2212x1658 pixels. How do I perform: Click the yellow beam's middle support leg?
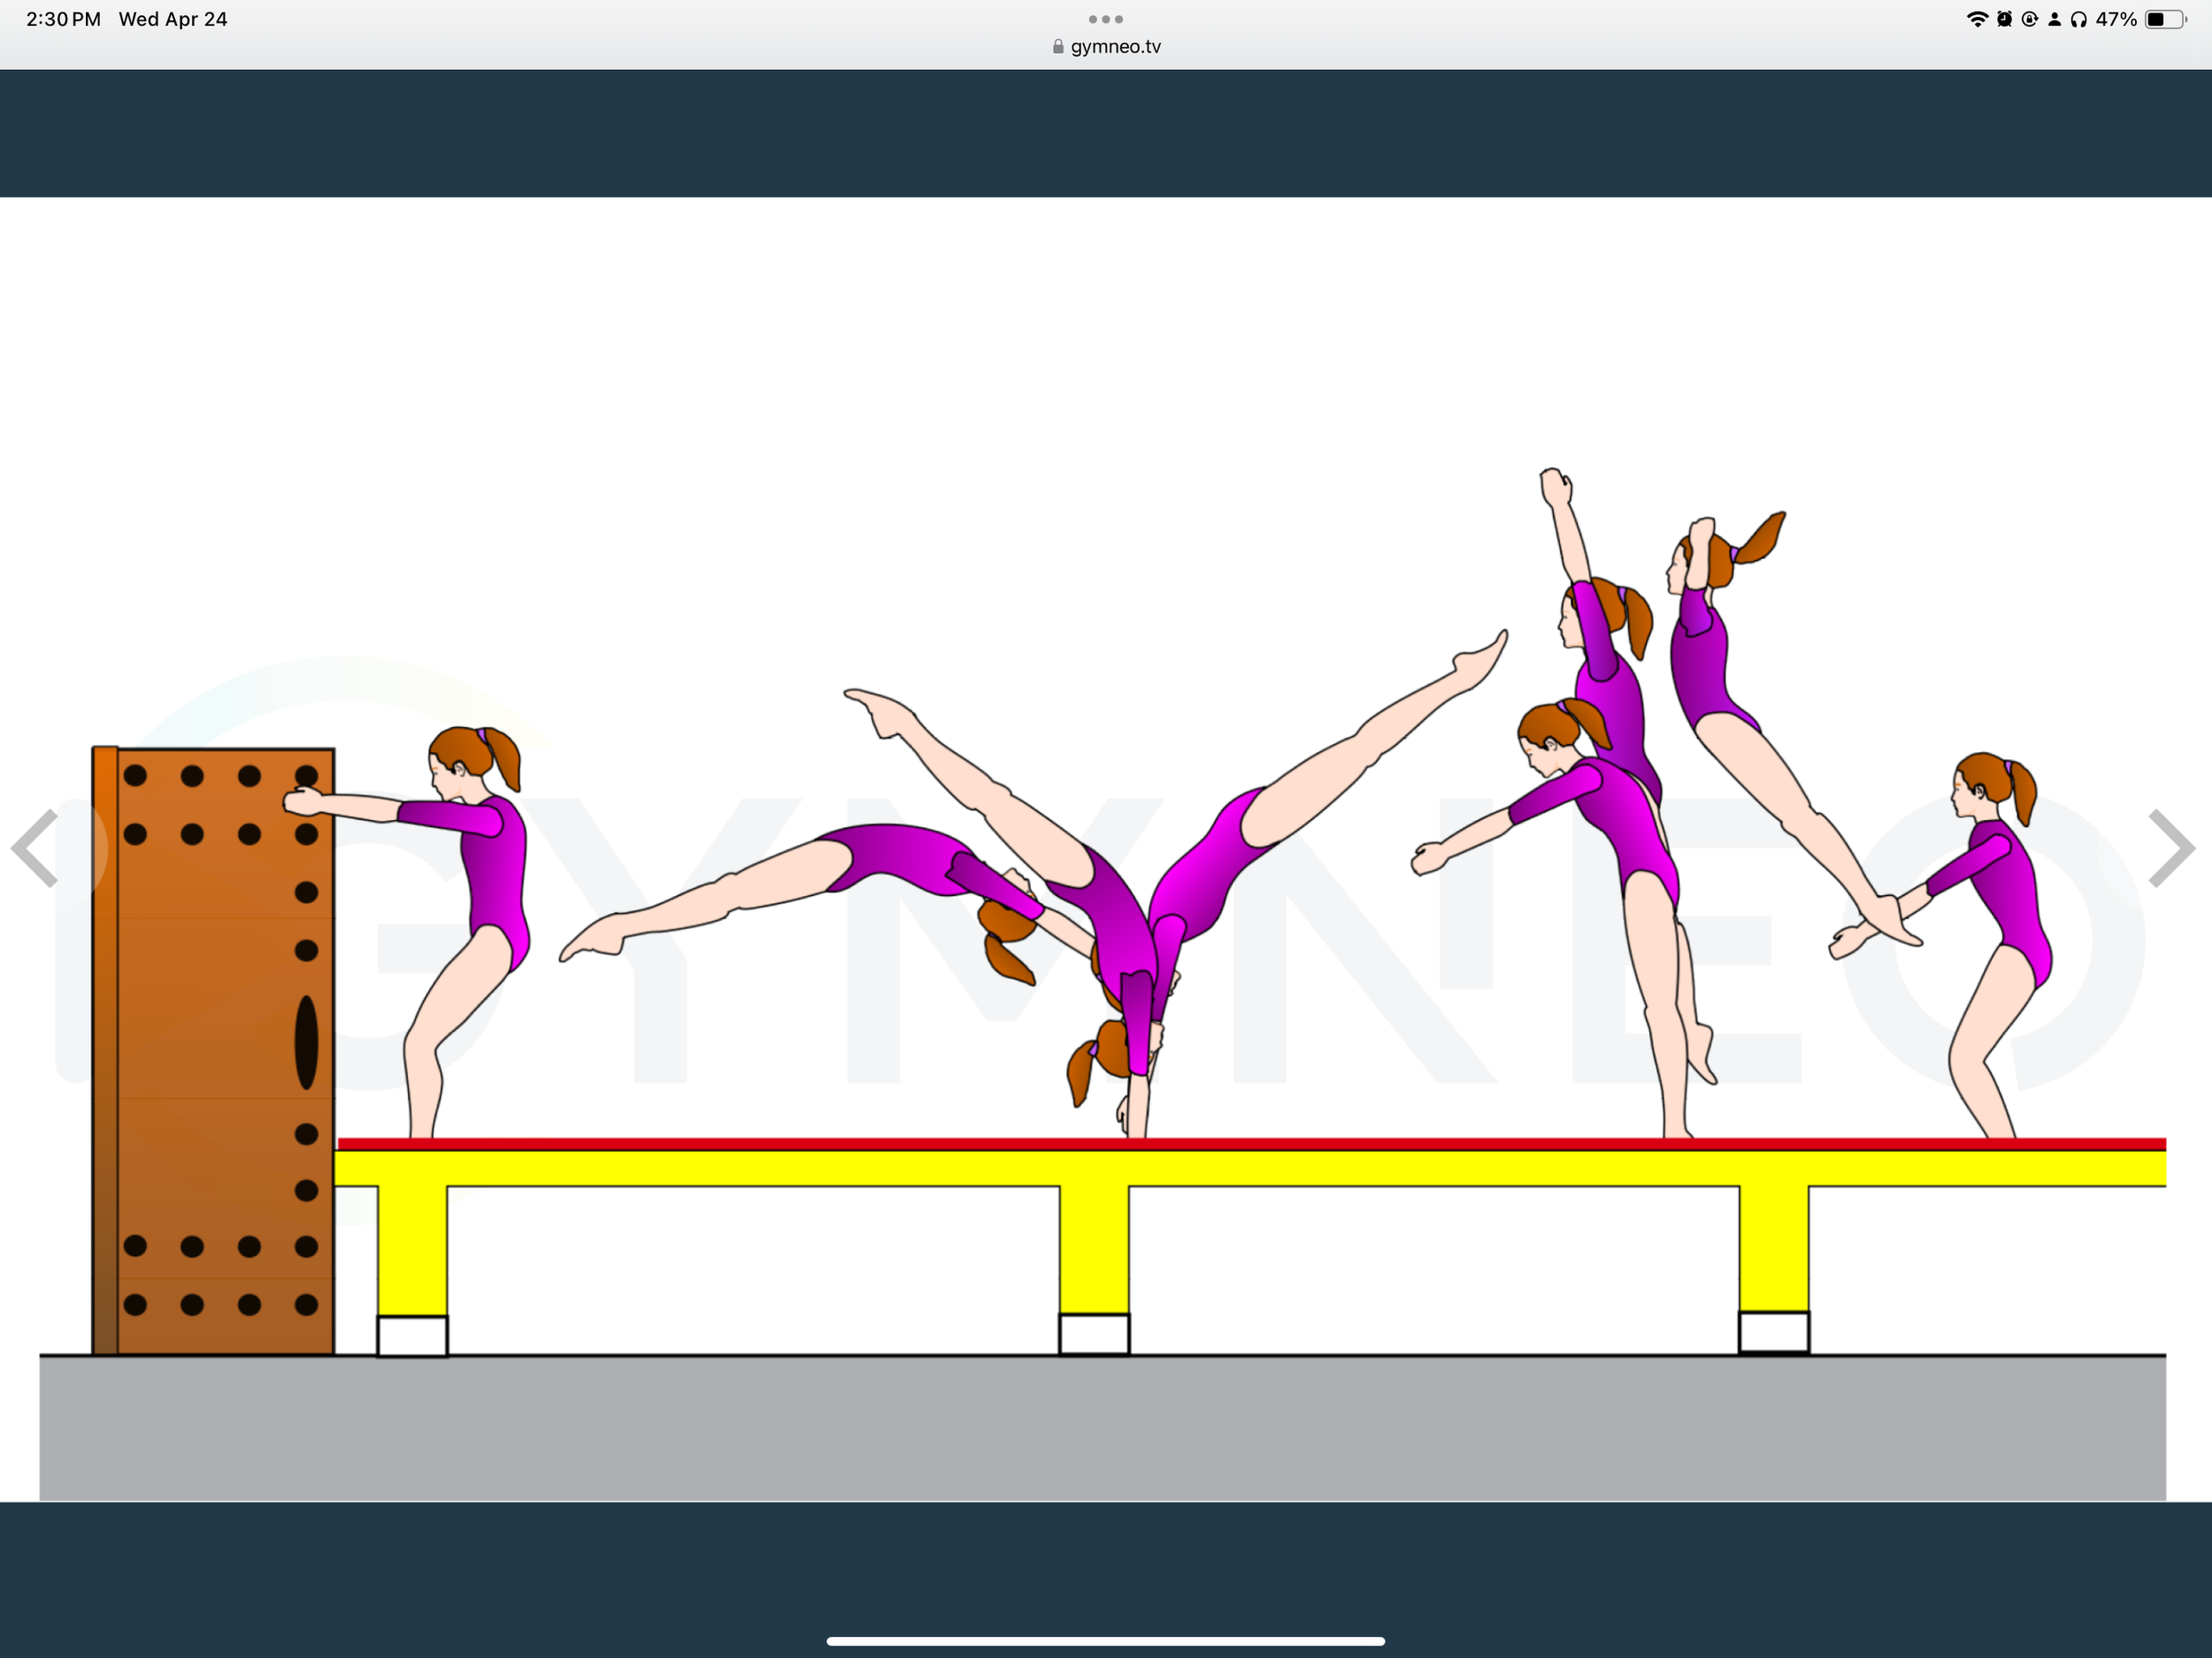[1094, 1250]
